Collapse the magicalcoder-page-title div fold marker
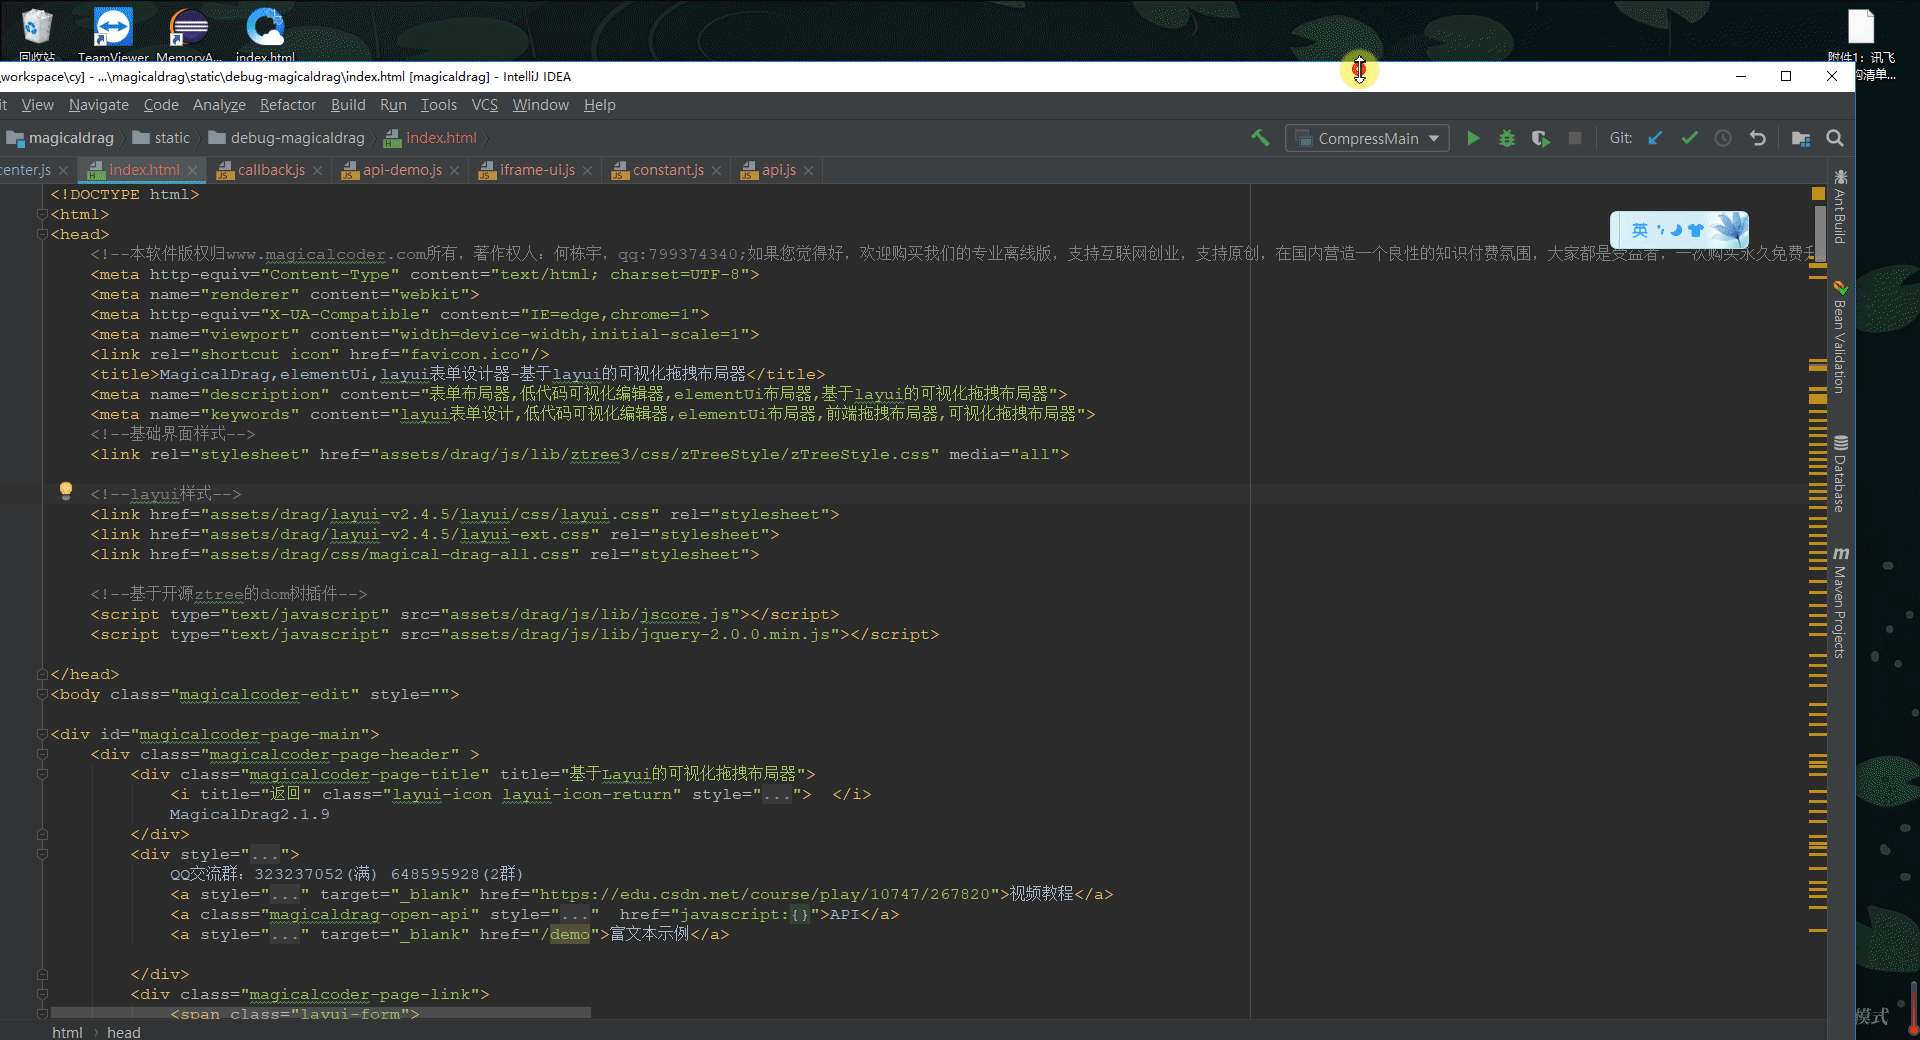This screenshot has height=1040, width=1920. [42, 774]
